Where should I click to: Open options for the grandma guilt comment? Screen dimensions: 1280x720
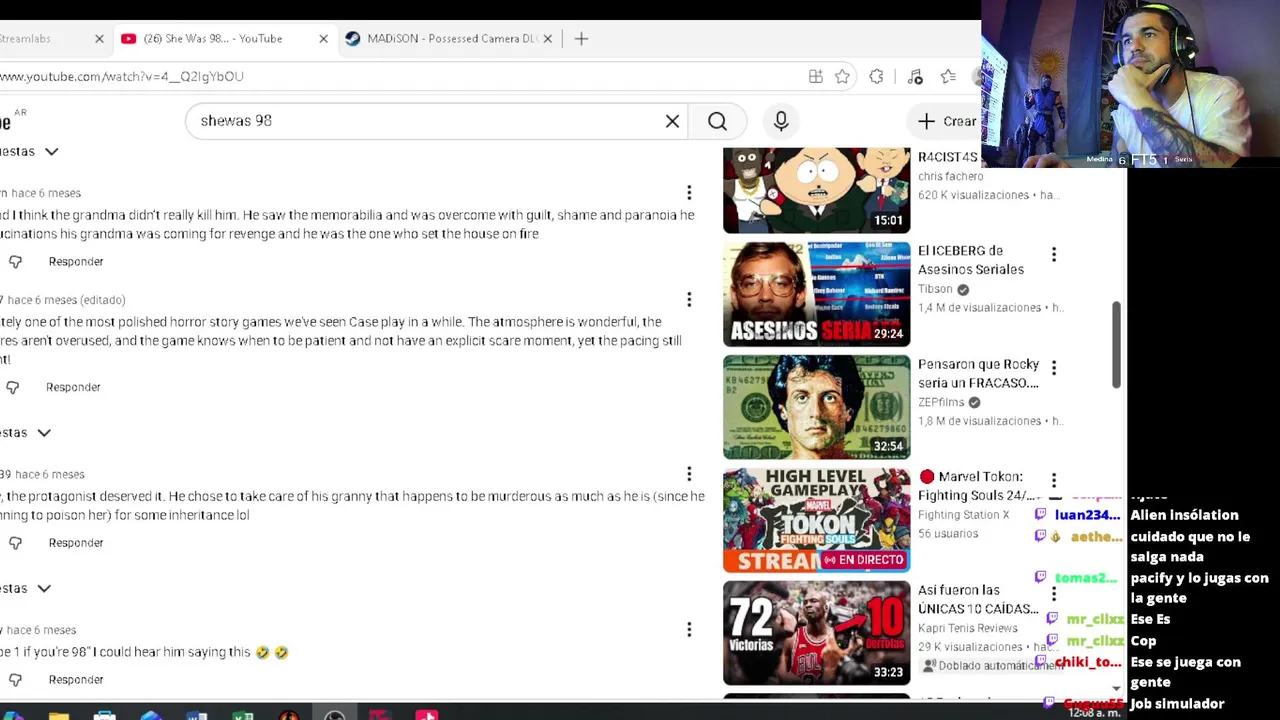click(689, 193)
